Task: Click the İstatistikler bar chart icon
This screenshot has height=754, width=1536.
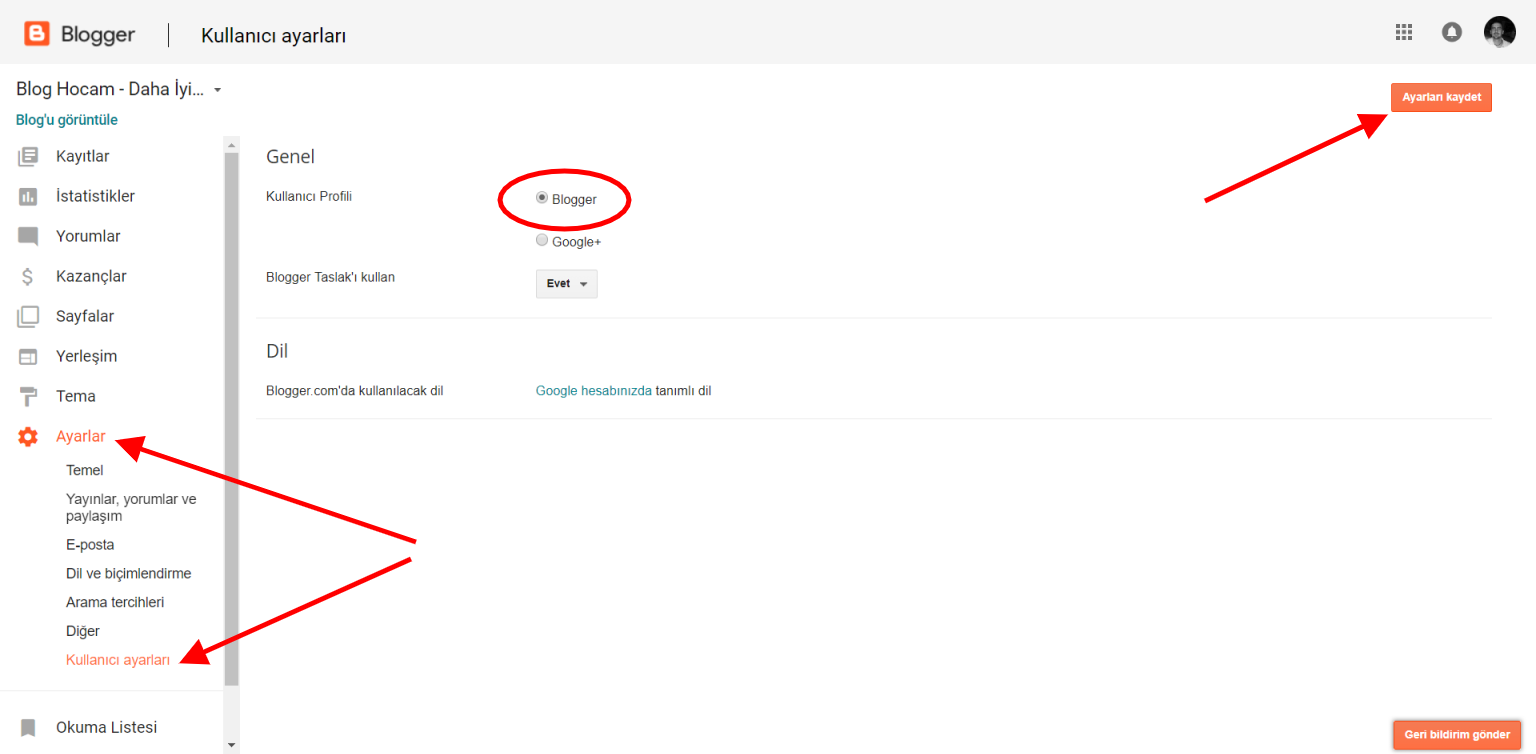Action: (x=28, y=196)
